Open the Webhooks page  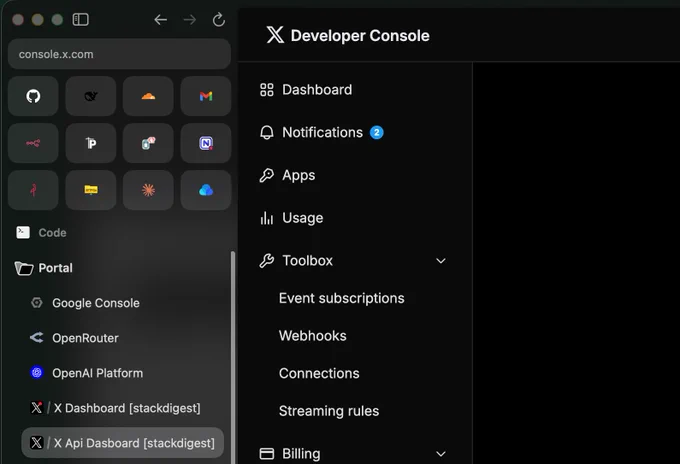313,336
